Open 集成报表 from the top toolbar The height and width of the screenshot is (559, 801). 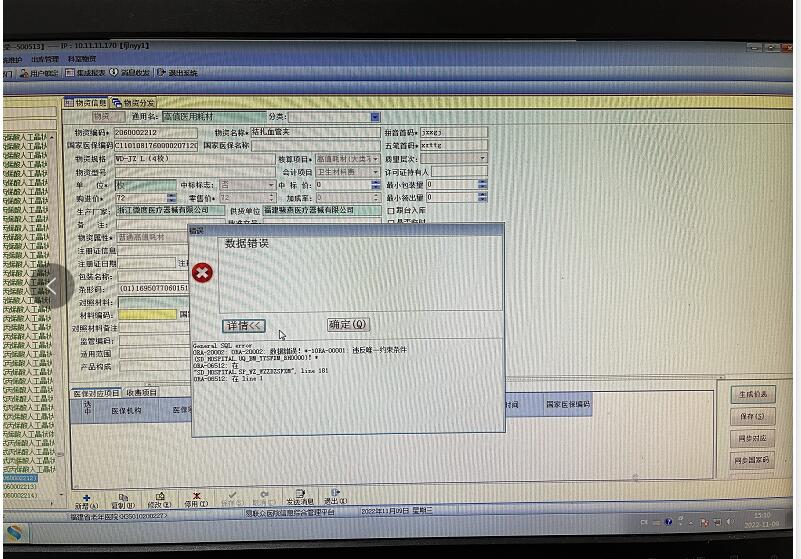pyautogui.click(x=86, y=73)
